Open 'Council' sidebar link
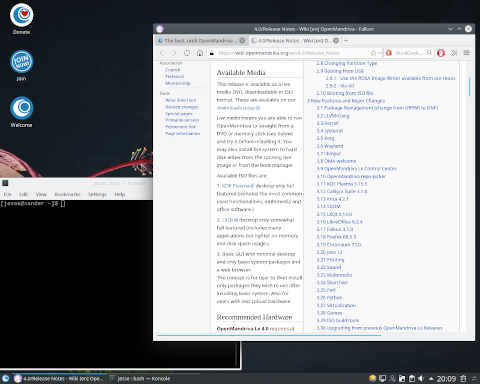The height and width of the screenshot is (384, 480). pos(173,70)
